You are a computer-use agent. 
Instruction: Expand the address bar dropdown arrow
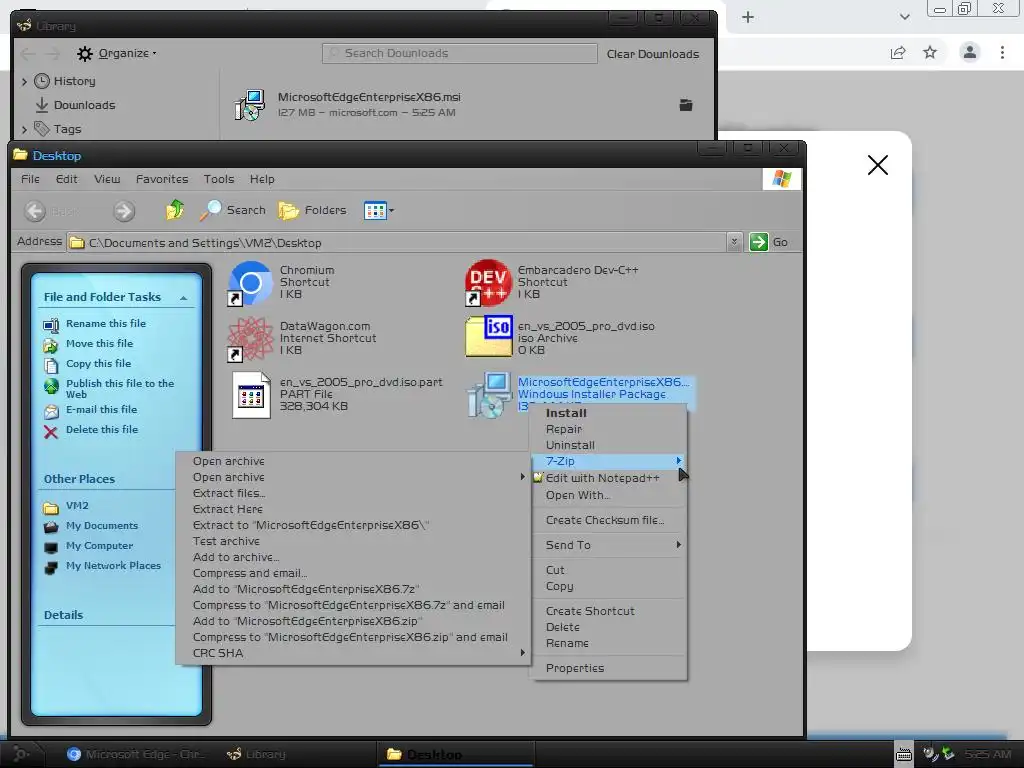[x=734, y=242]
